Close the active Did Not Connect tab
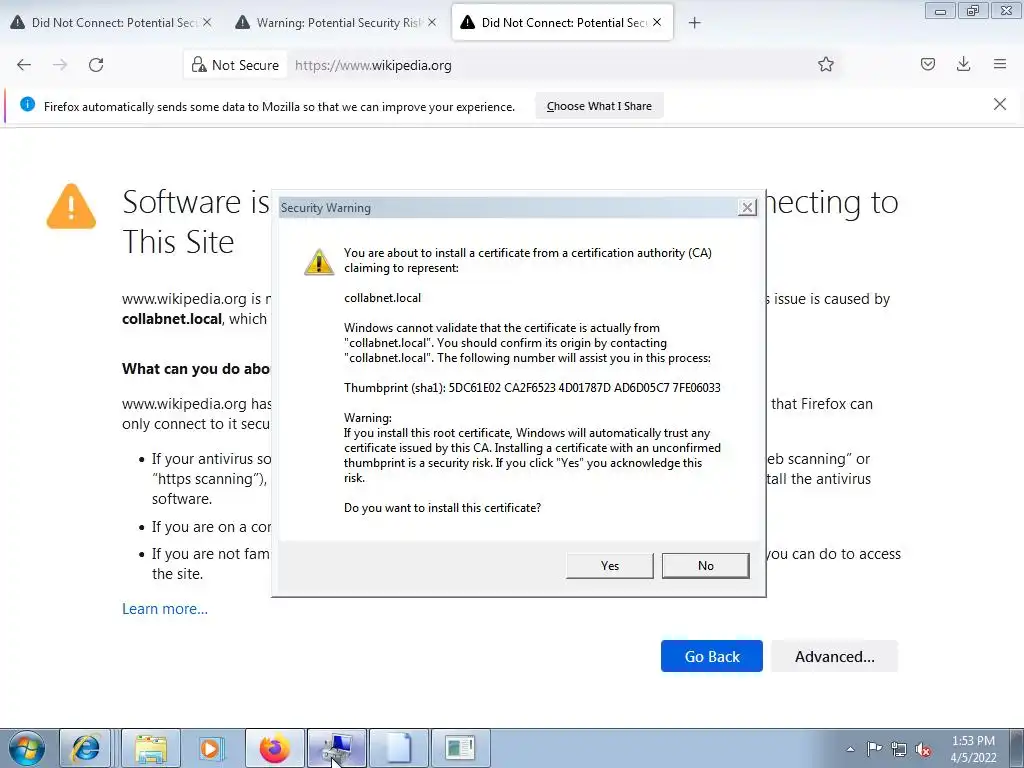This screenshot has height=768, width=1024. pos(657,22)
